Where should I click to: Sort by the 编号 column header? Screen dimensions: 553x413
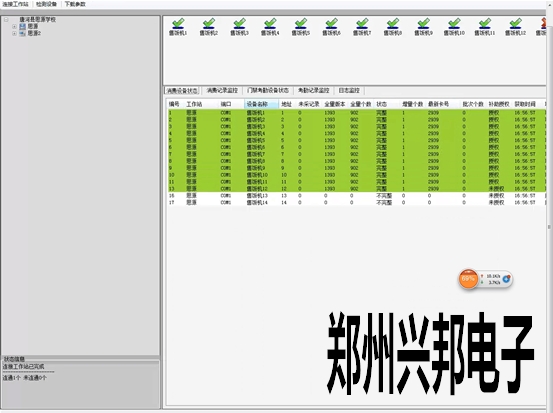176,104
